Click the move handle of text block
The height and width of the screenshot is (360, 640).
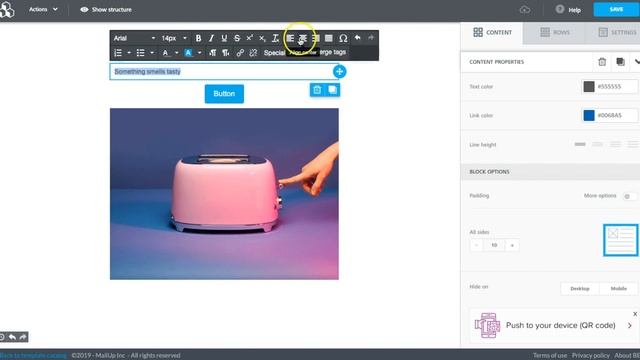(339, 71)
